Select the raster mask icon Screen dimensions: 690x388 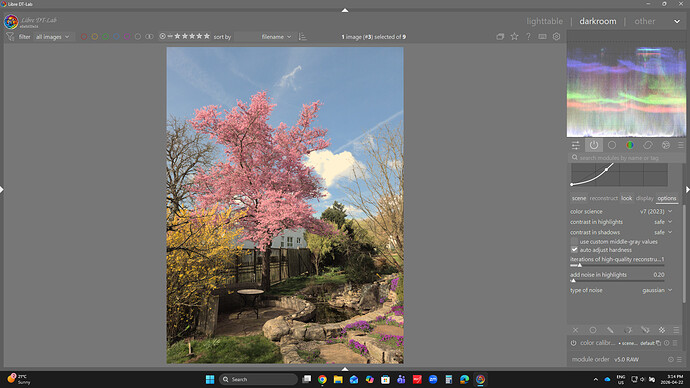point(662,330)
